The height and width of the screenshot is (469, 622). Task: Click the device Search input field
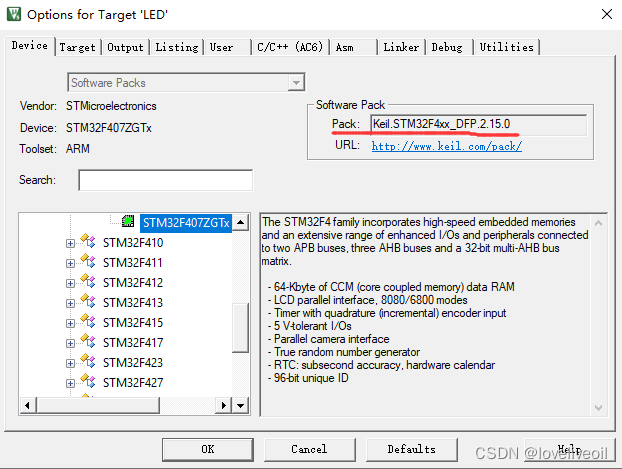coord(165,180)
